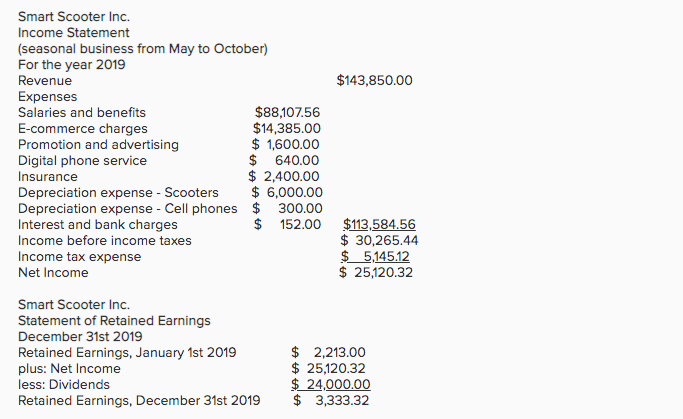Screen dimensions: 683x419
Task: Select Depreciation expense - Scooters label
Action: click(x=118, y=193)
